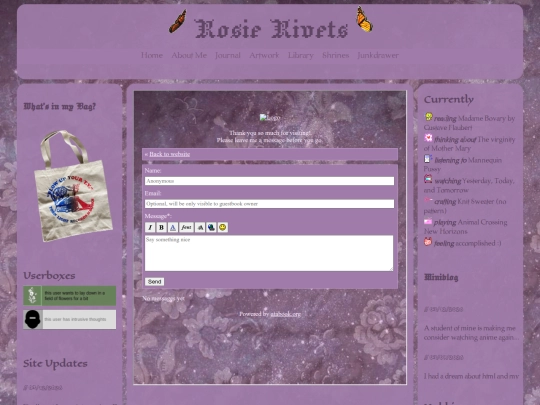The width and height of the screenshot is (540, 405).
Task: Click the thinking about status icon
Action: [428, 138]
